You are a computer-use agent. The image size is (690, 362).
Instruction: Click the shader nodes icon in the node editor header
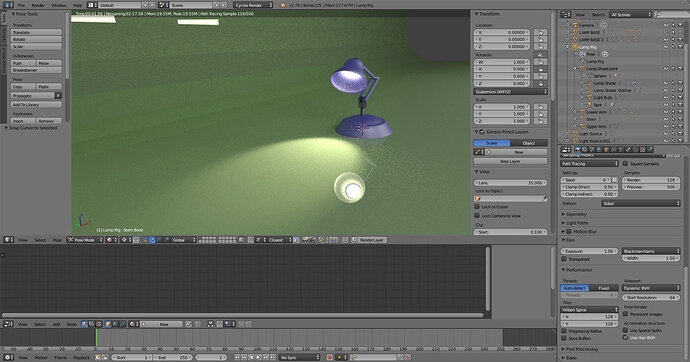coord(84,324)
